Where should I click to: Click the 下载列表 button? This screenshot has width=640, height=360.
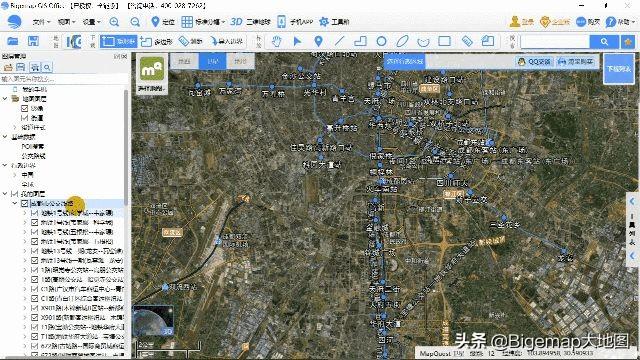pyautogui.click(x=619, y=69)
